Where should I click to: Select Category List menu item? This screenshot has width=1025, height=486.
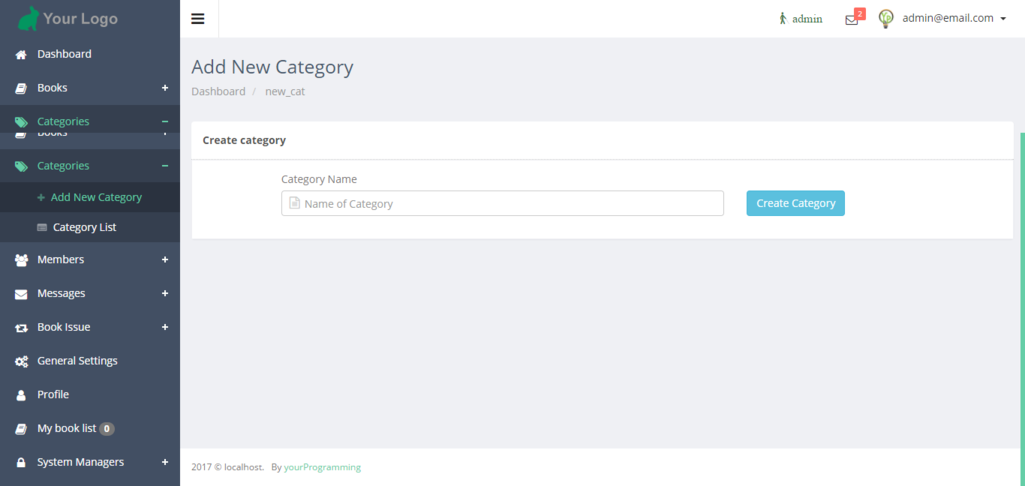(x=84, y=228)
